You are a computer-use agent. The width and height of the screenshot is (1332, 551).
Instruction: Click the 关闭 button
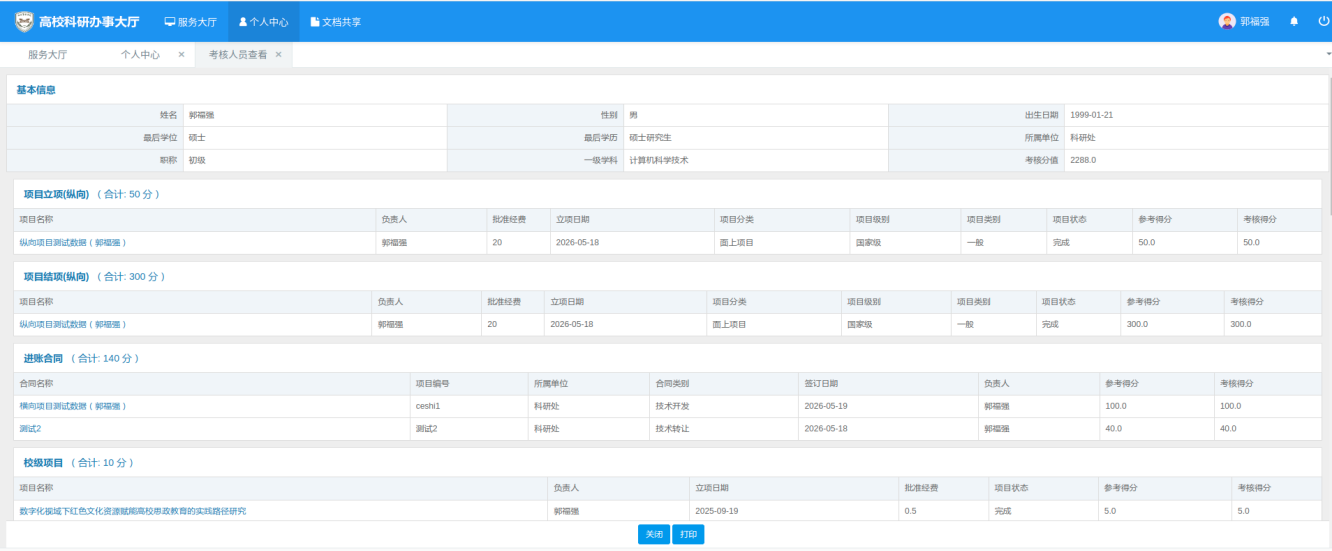pyautogui.click(x=654, y=535)
